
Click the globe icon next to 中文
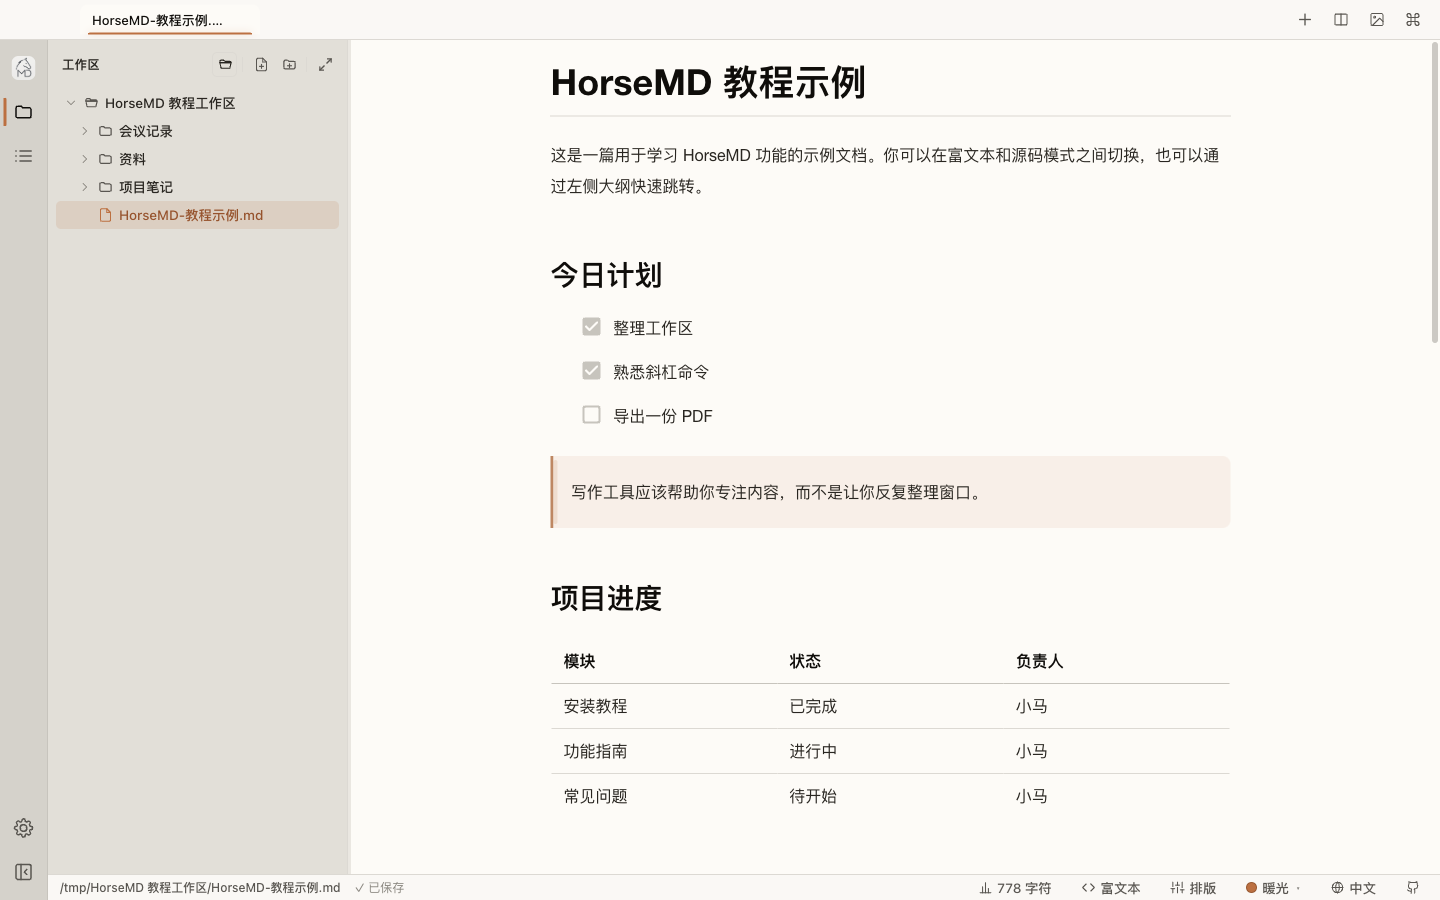coord(1337,888)
